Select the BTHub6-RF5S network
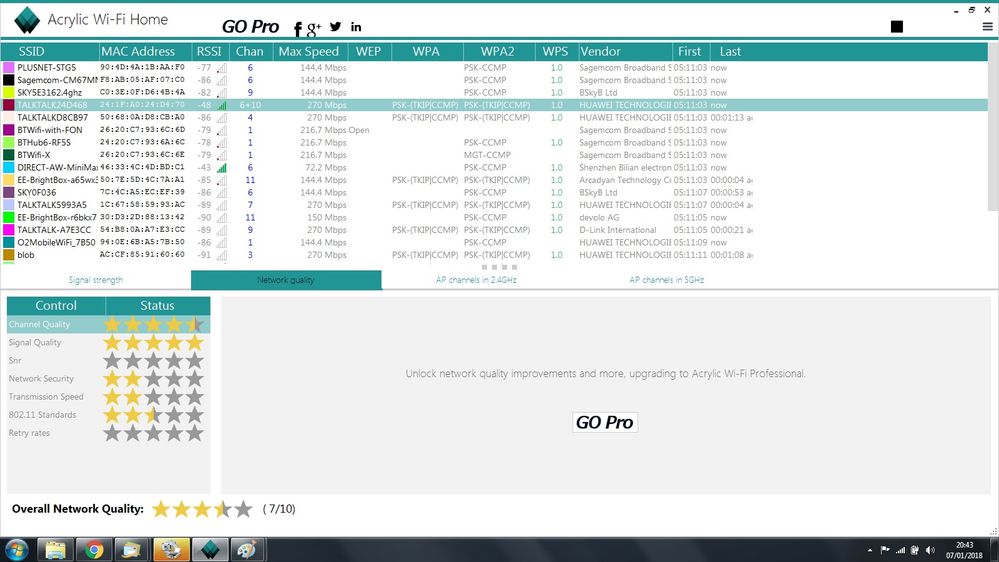The image size is (999, 562). click(x=494, y=143)
